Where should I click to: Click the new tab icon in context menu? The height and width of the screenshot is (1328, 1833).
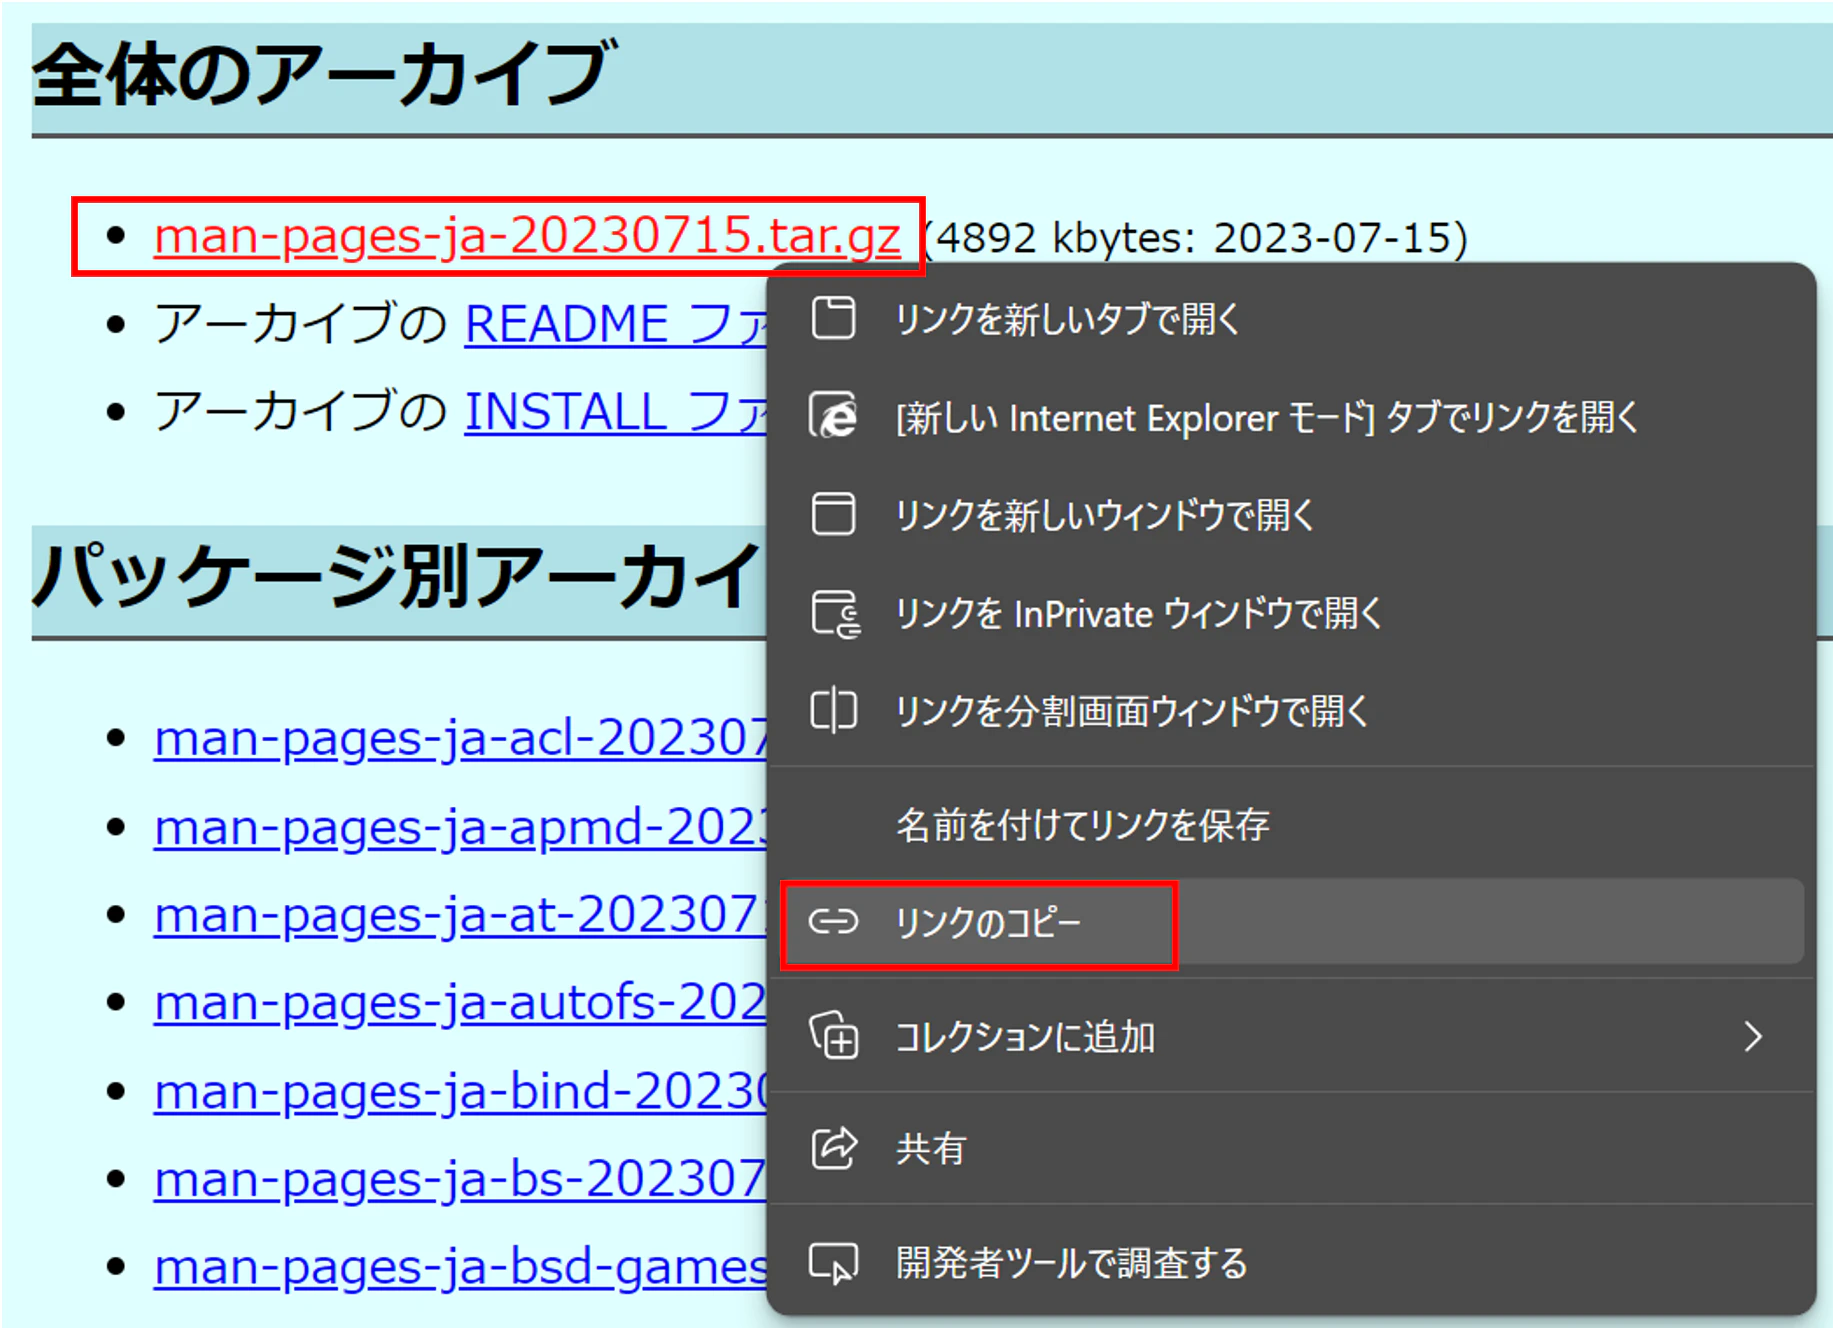click(x=833, y=319)
